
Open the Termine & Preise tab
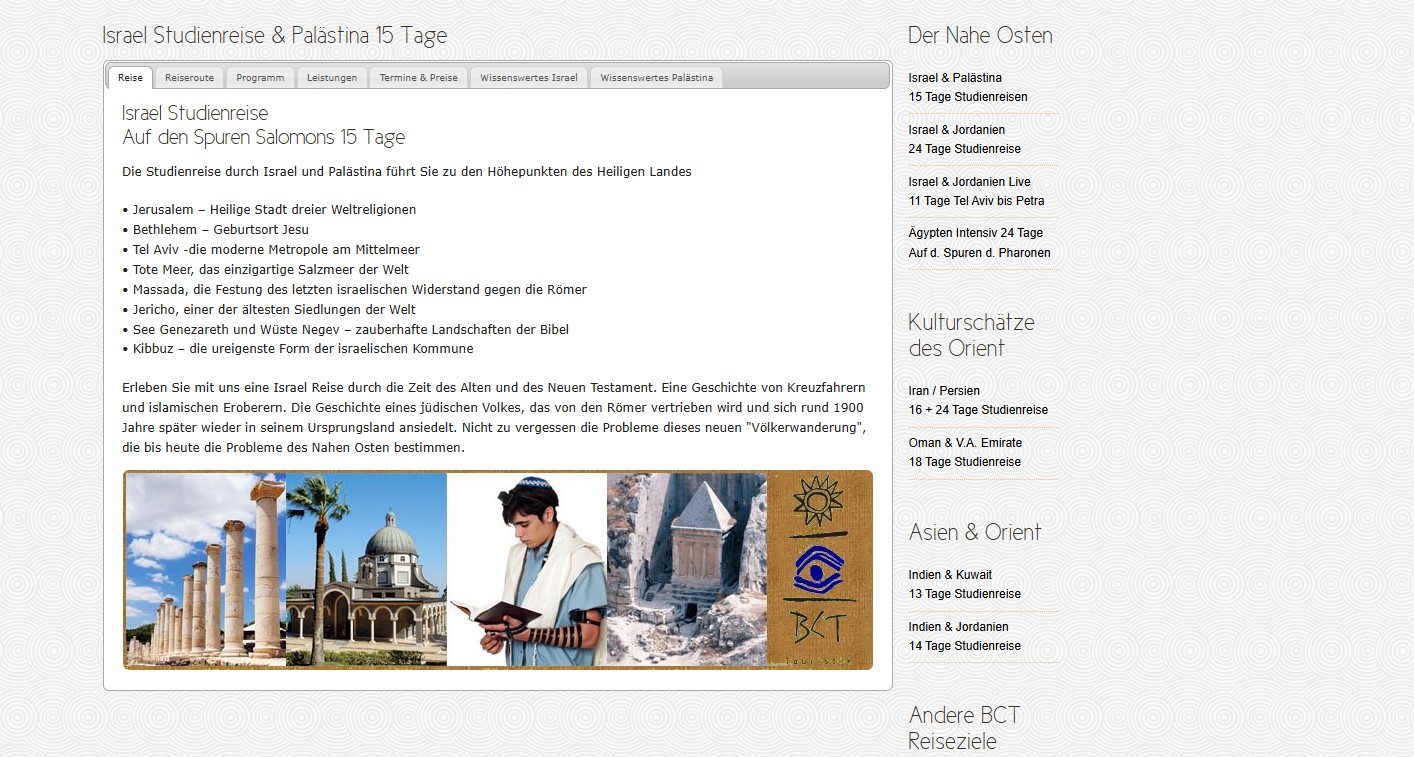pos(418,78)
